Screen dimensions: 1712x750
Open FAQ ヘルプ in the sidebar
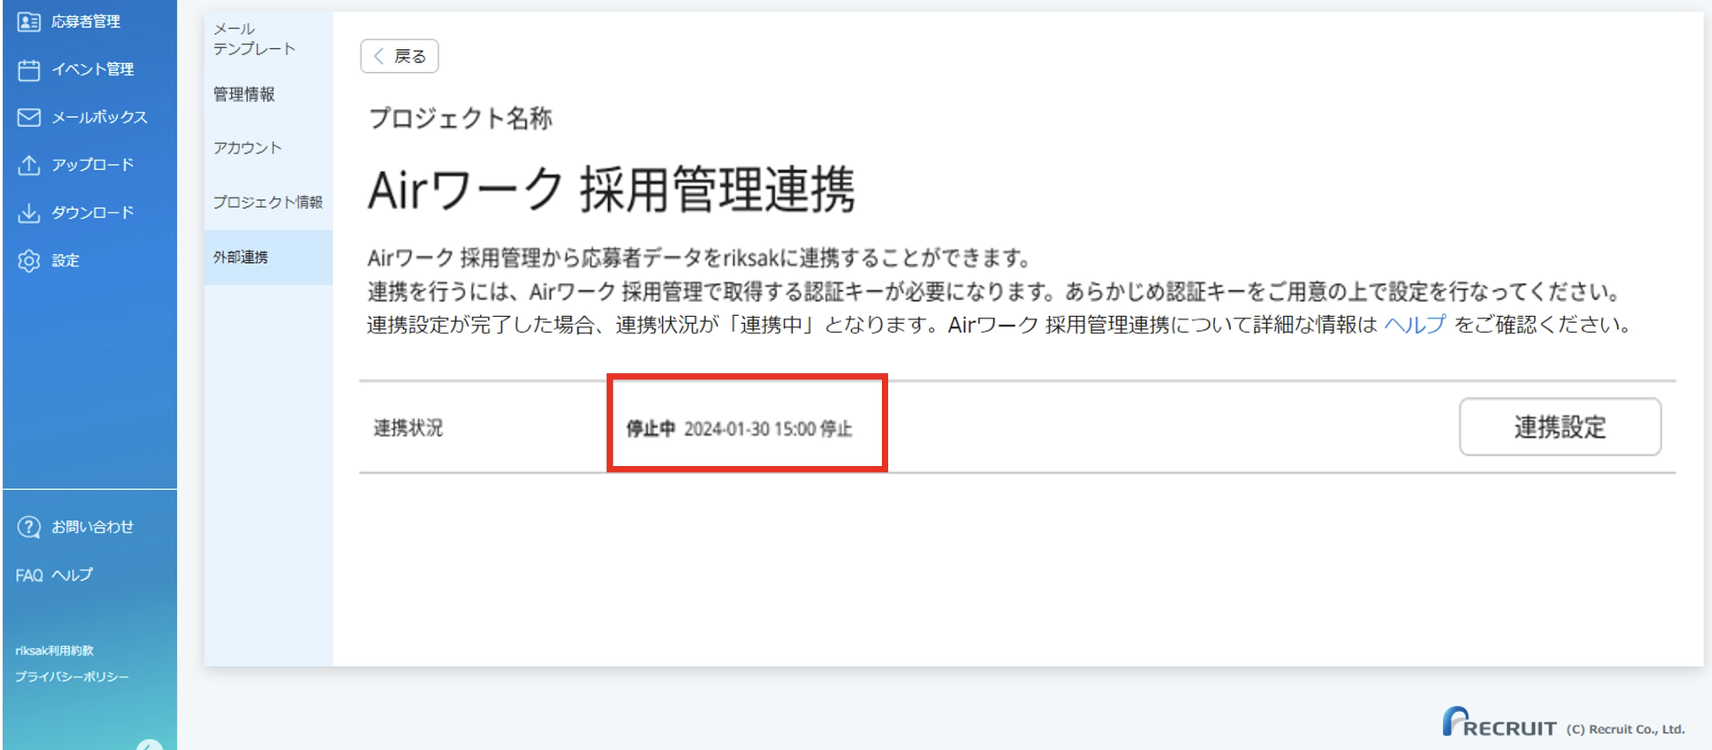click(54, 575)
